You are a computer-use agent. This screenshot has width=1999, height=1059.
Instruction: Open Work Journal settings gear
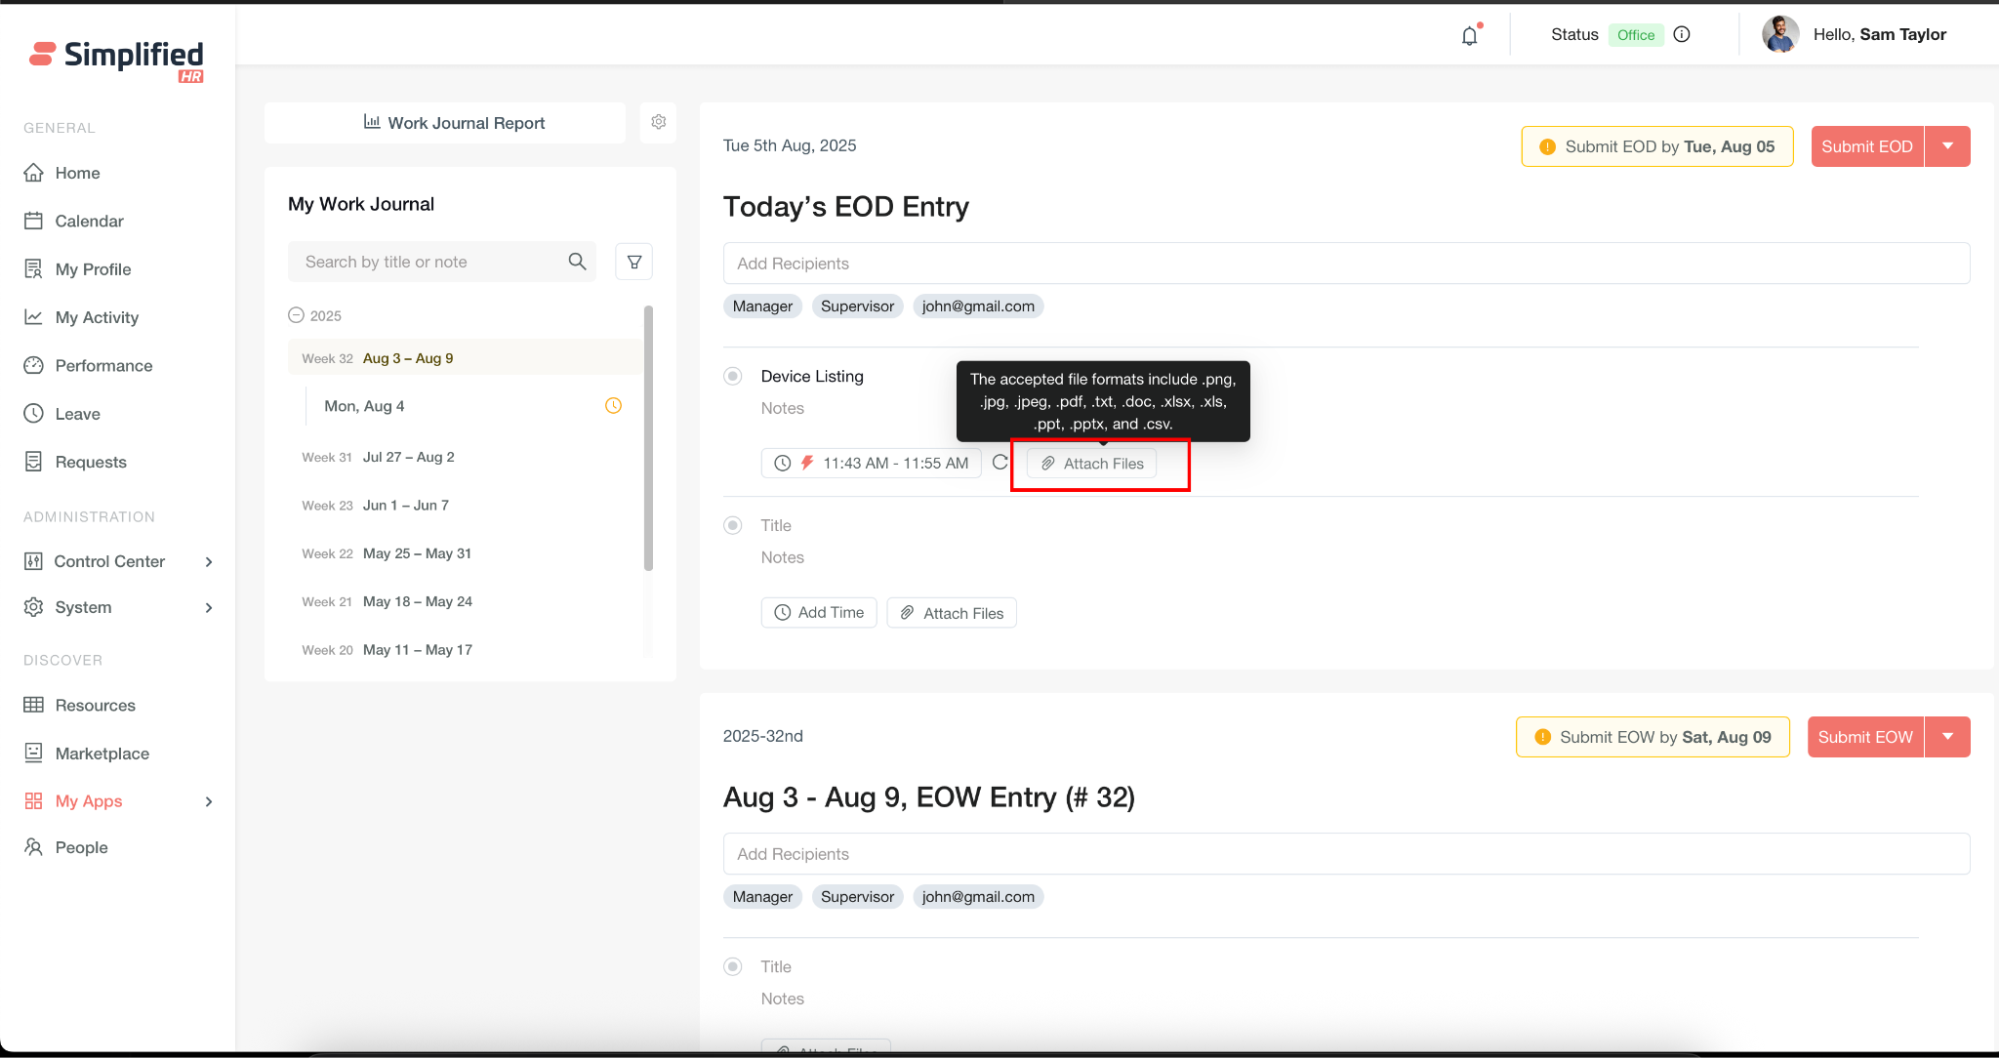pyautogui.click(x=658, y=122)
